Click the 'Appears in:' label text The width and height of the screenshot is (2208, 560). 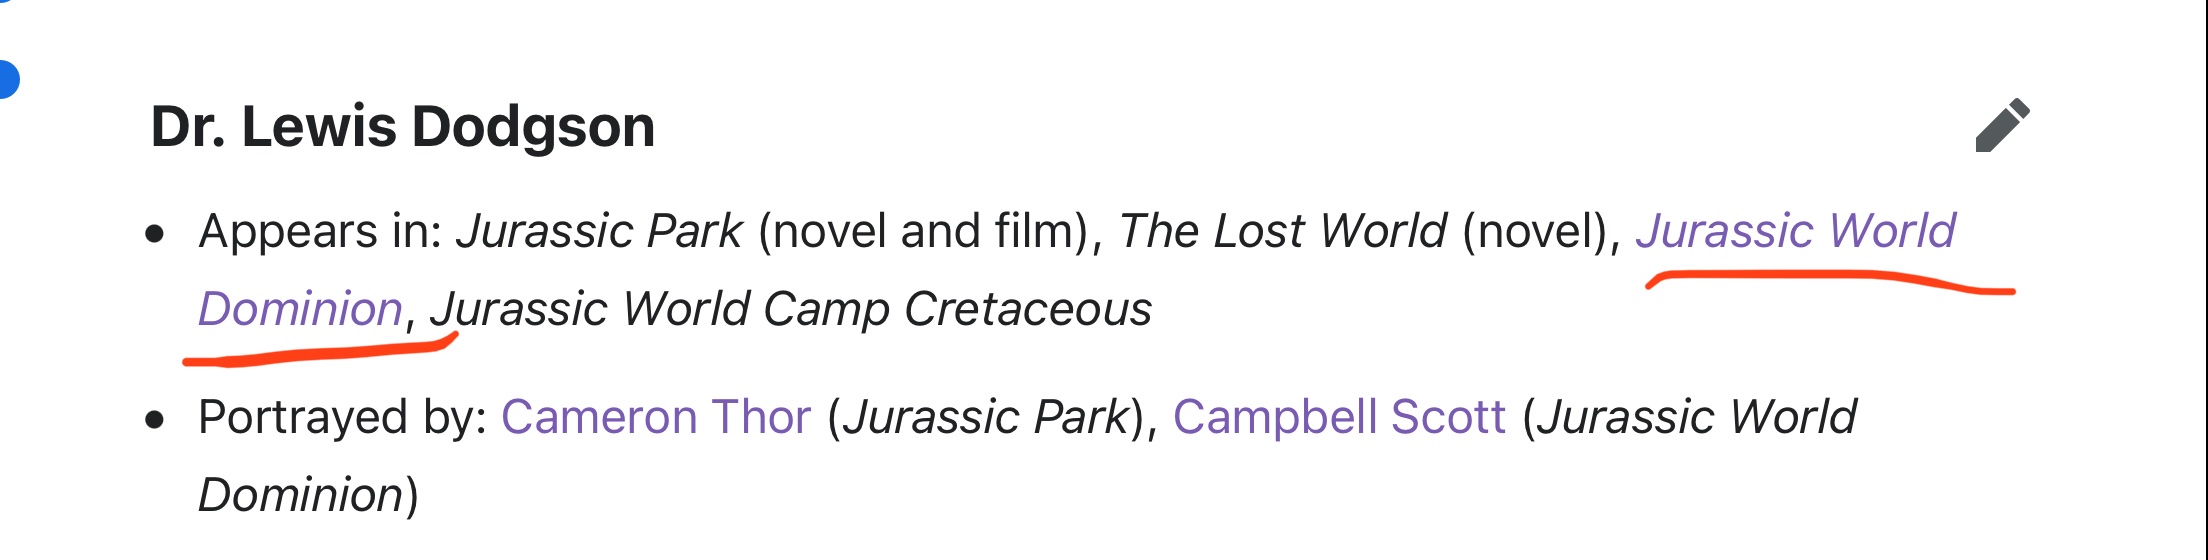[321, 232]
